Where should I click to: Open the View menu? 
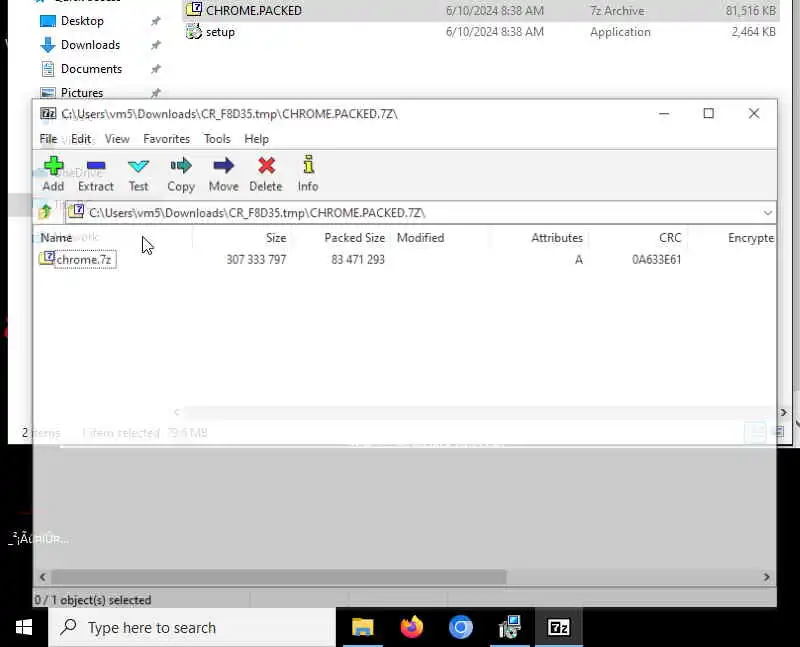[x=117, y=139]
